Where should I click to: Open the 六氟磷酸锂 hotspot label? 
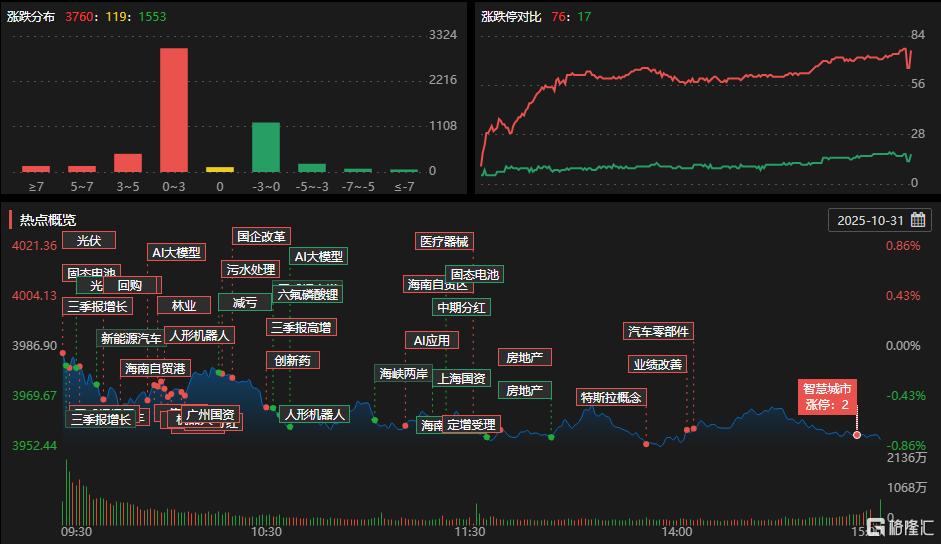tap(308, 294)
